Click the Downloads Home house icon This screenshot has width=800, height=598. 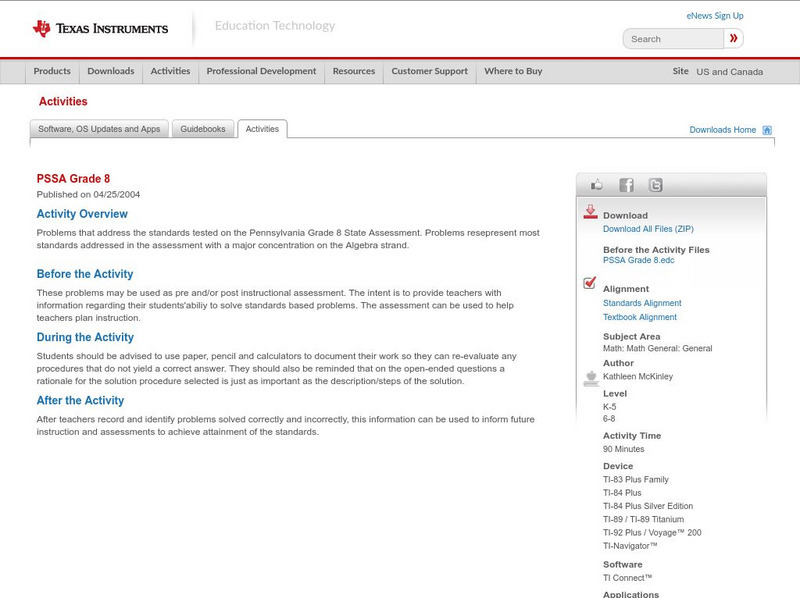coord(767,130)
